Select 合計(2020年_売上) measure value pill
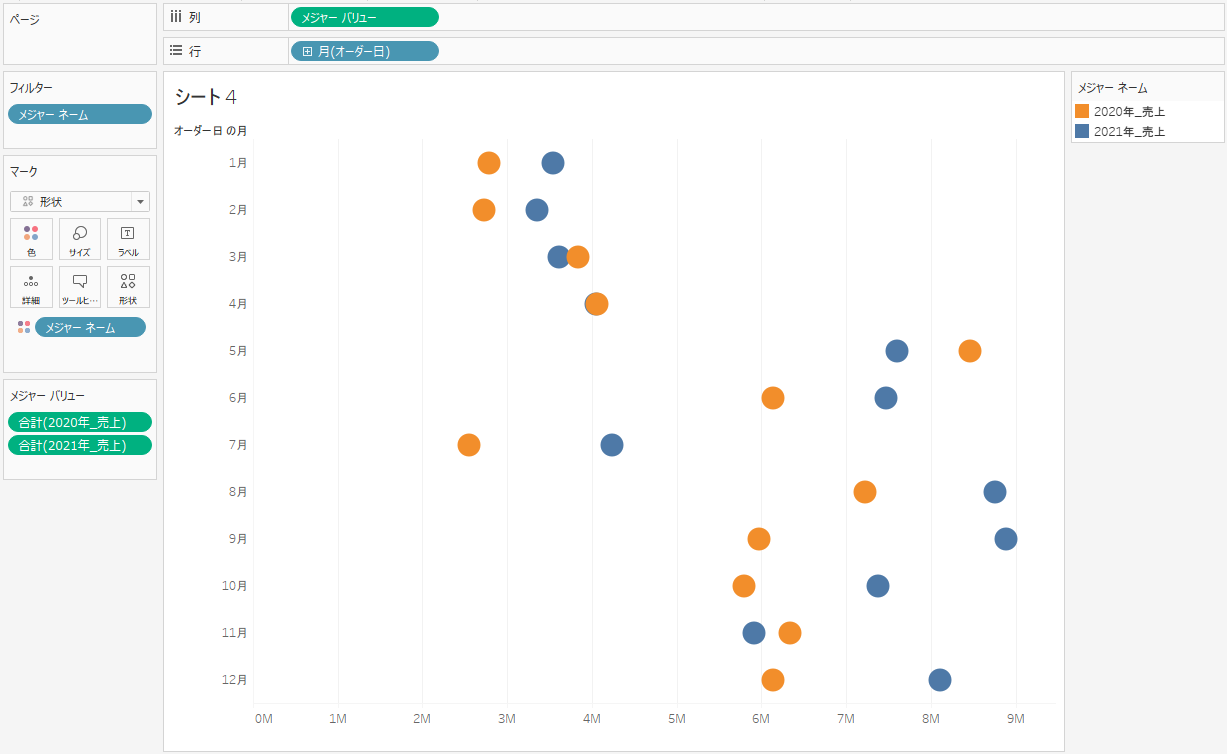The width and height of the screenshot is (1227, 754). click(x=80, y=422)
